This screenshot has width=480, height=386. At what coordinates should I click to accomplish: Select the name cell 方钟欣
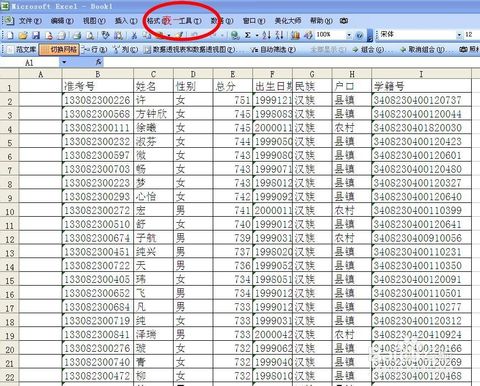pyautogui.click(x=153, y=114)
